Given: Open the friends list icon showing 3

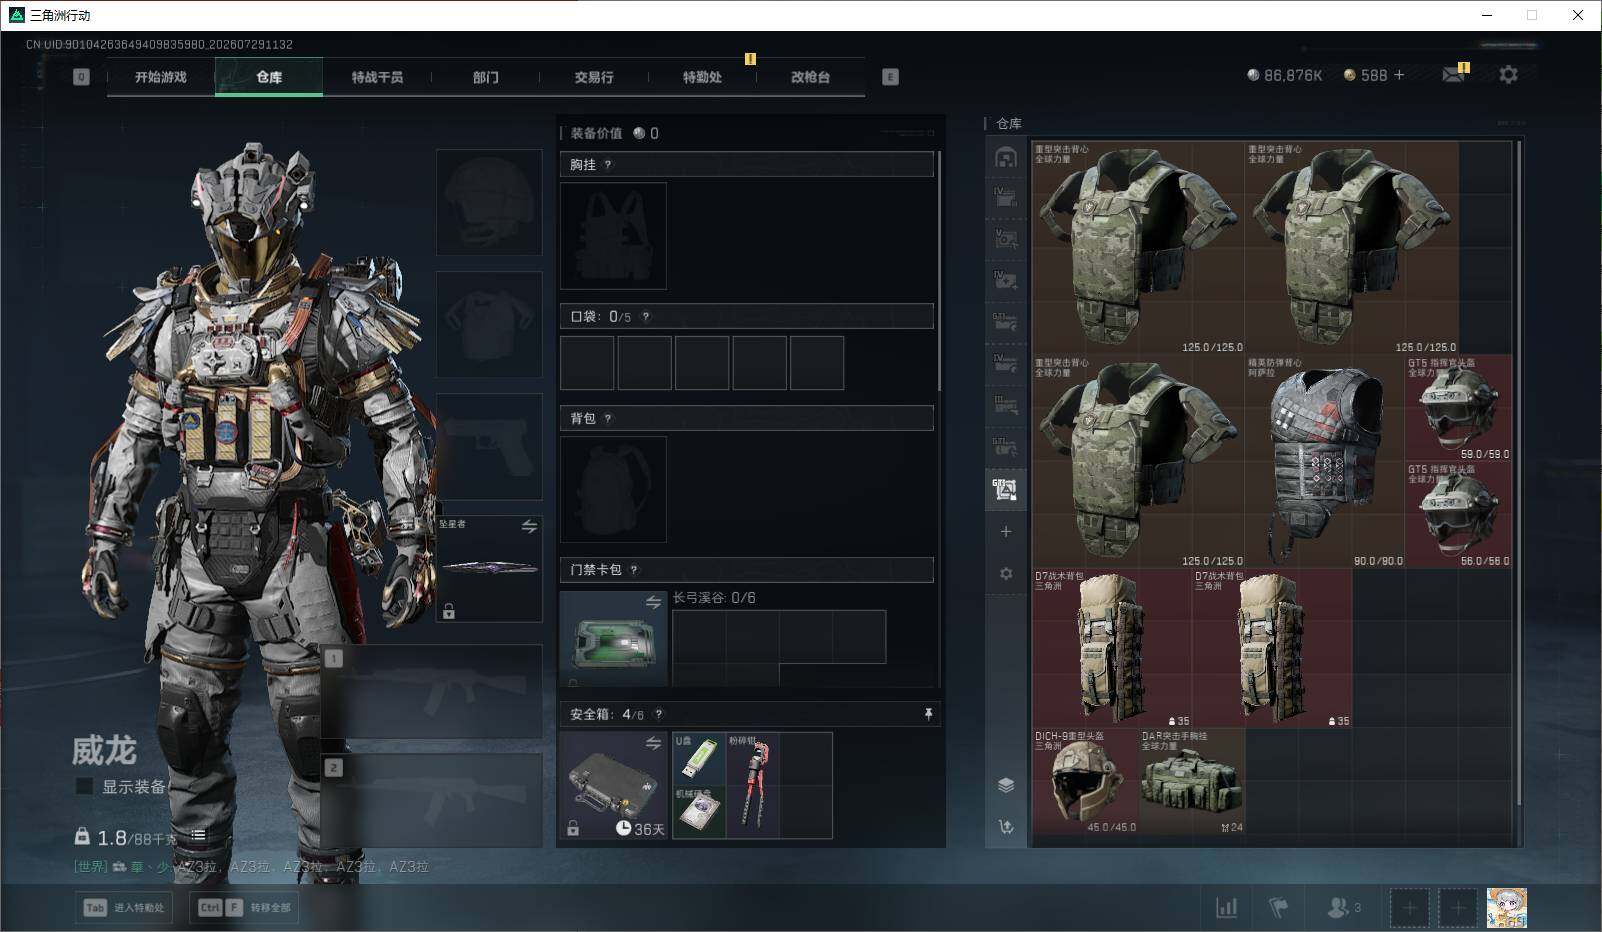Looking at the screenshot, I should (1343, 907).
